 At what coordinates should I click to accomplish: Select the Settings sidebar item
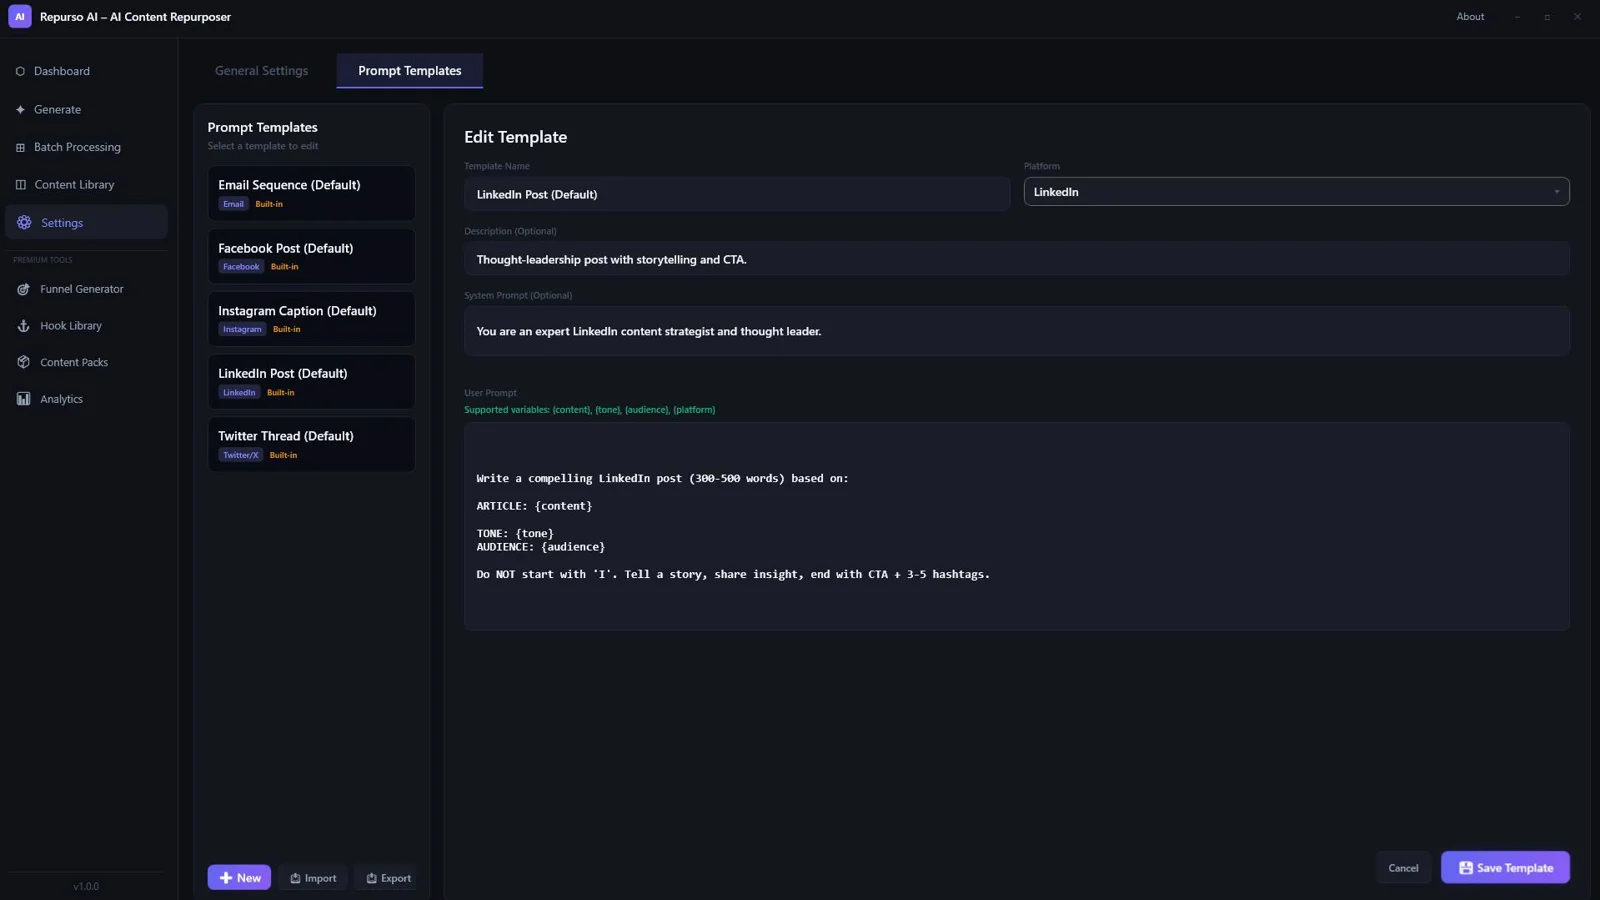(x=86, y=222)
